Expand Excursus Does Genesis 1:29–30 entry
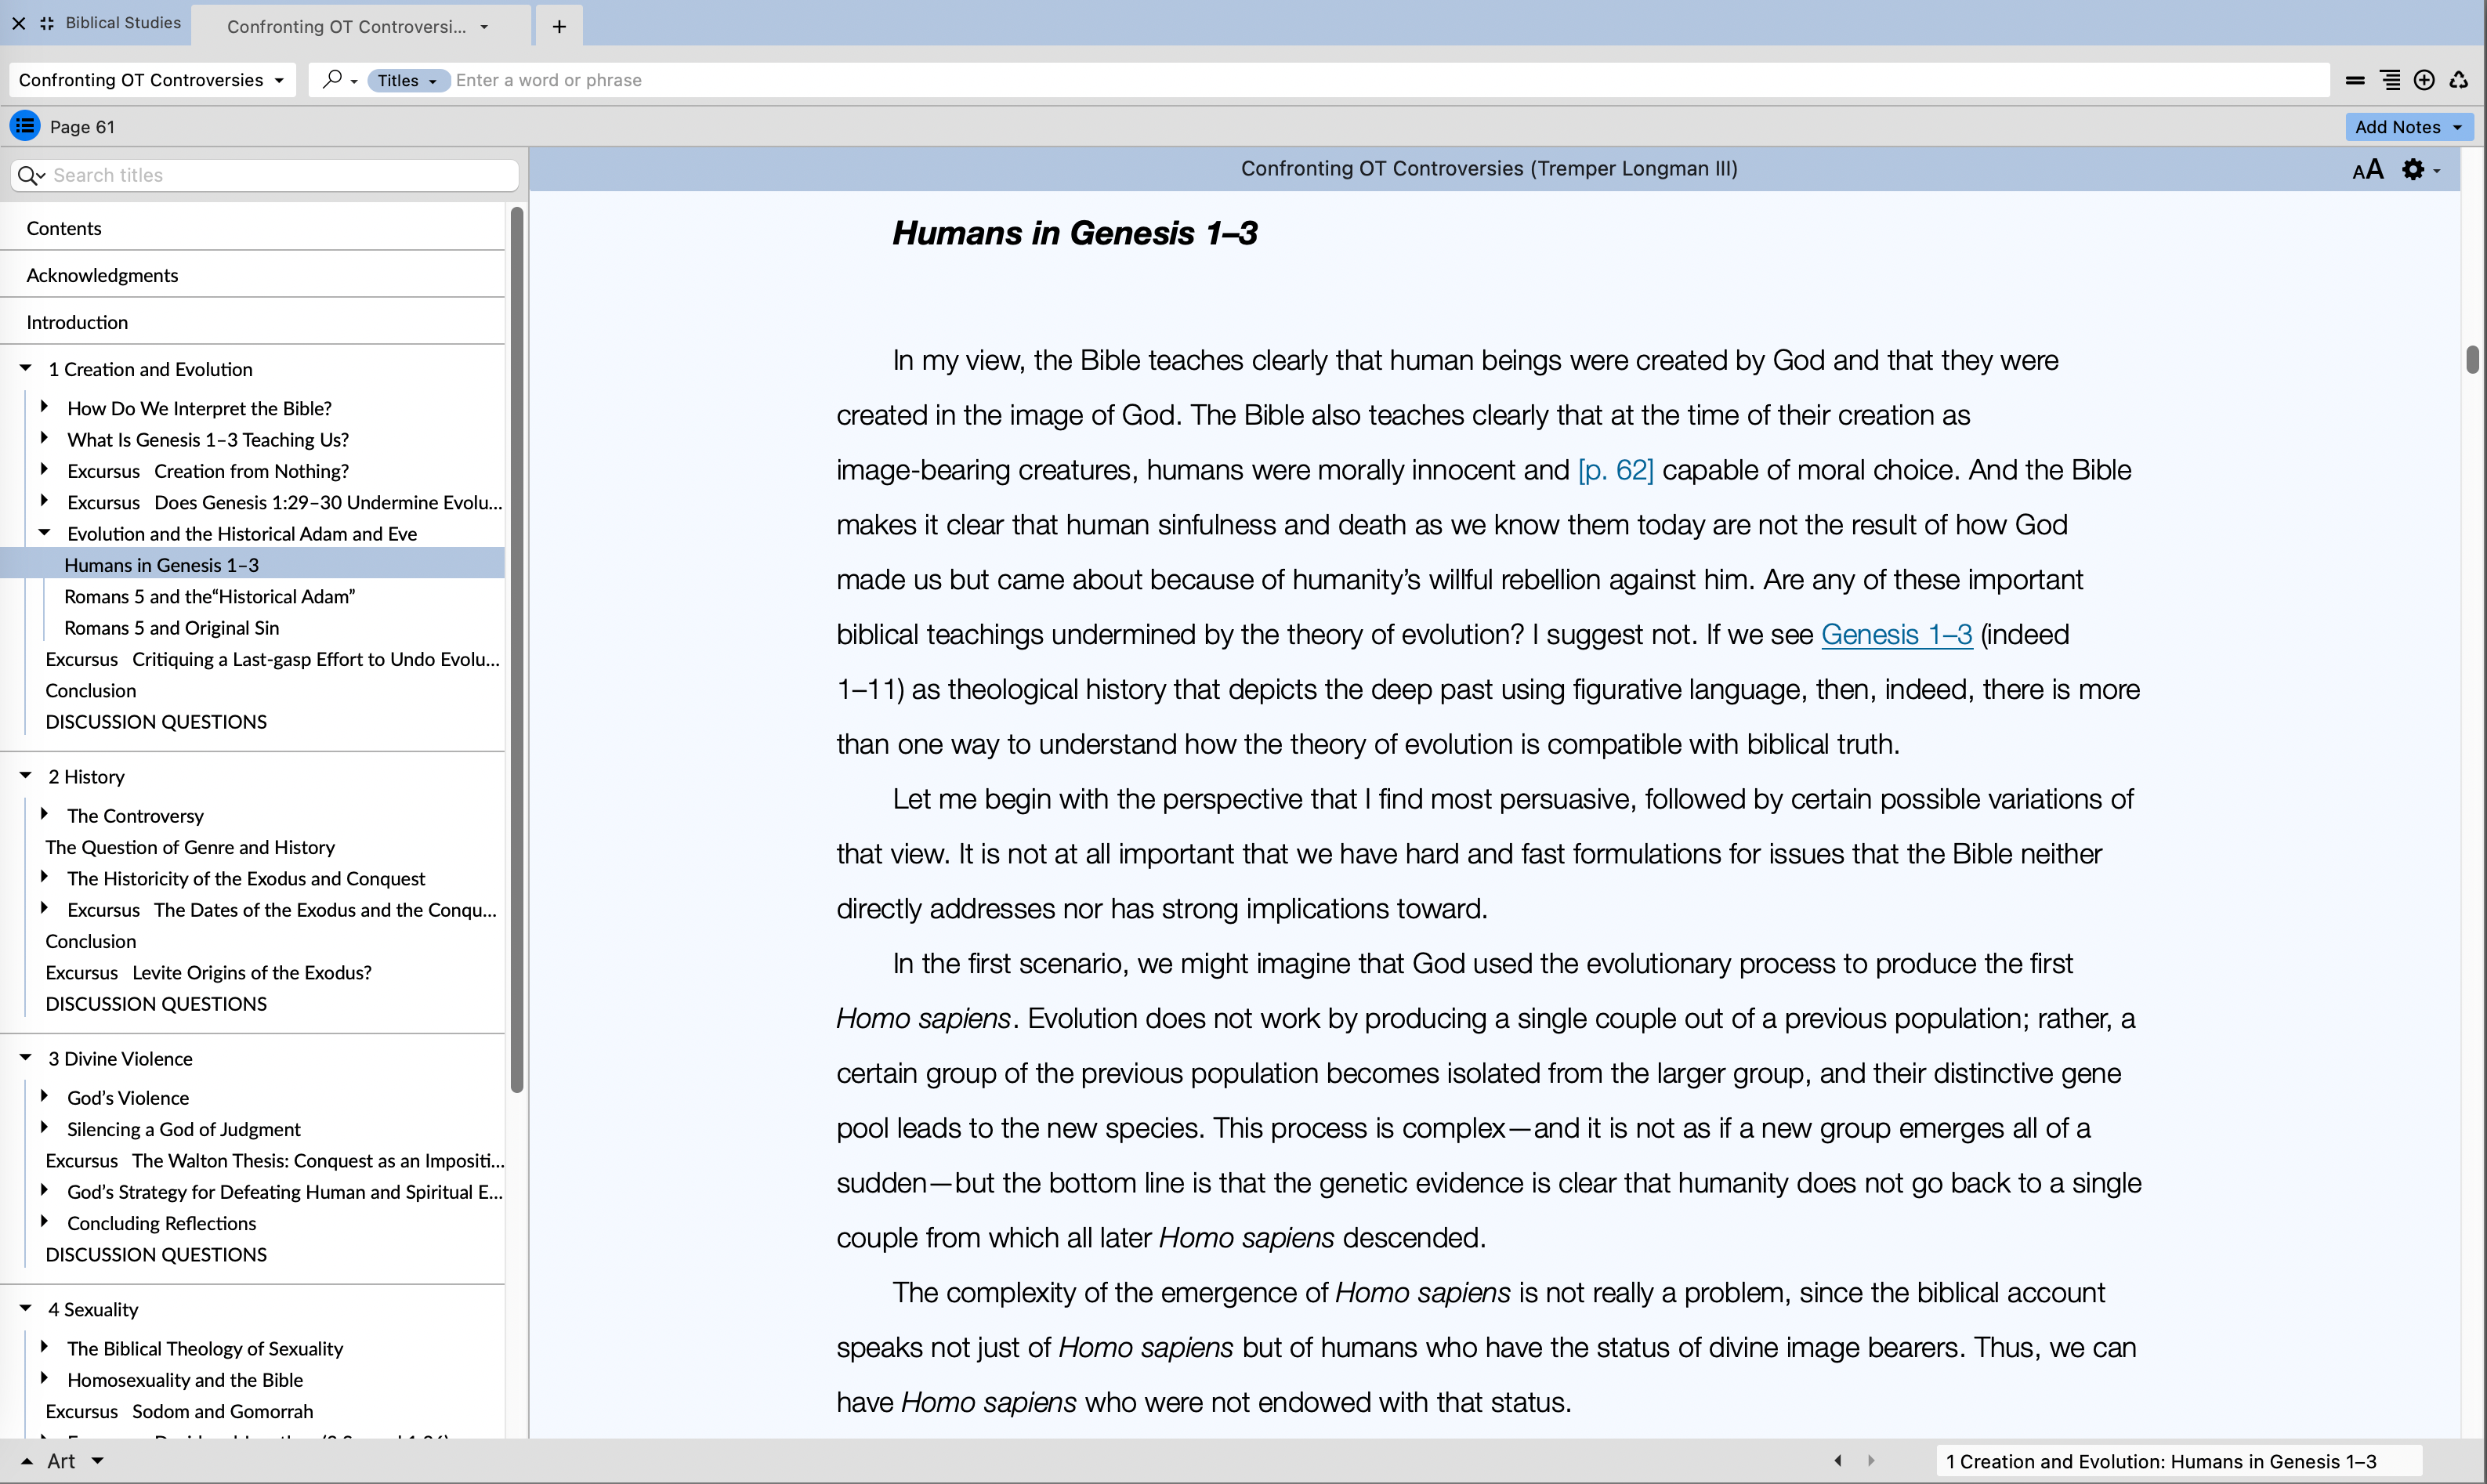This screenshot has width=2487, height=1484. tap(44, 500)
